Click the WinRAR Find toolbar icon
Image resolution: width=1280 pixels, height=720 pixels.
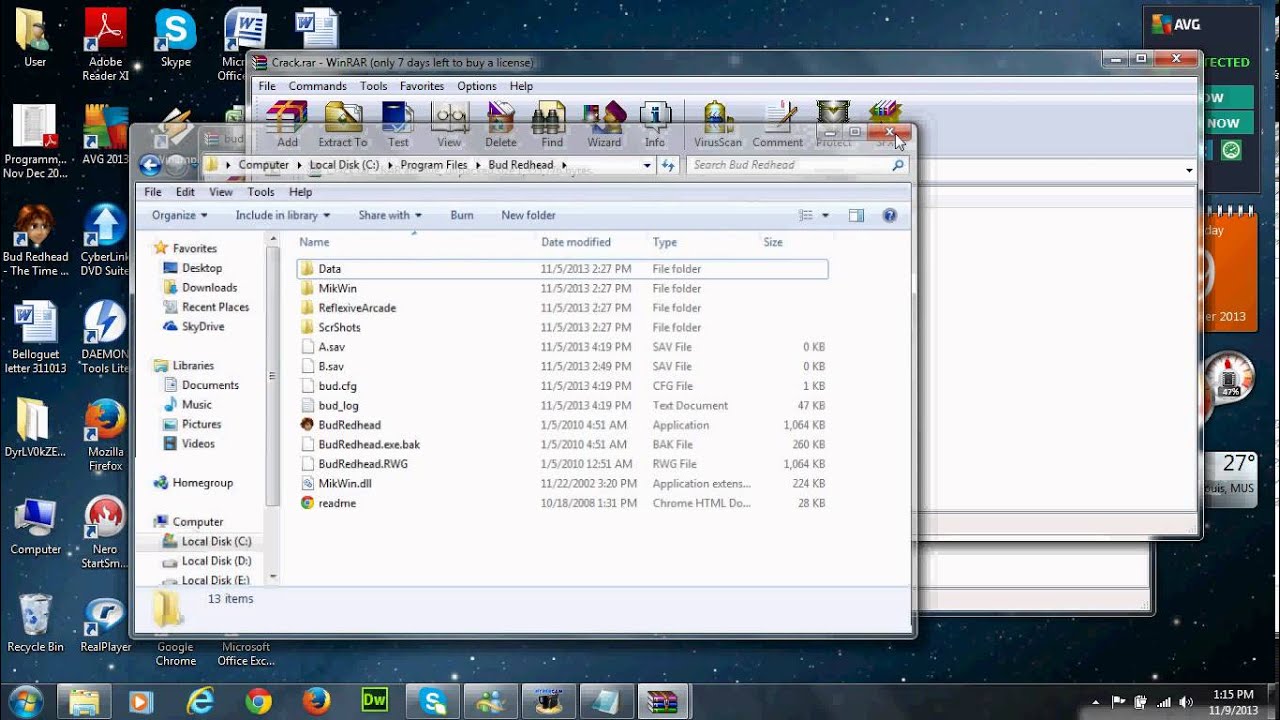pos(552,124)
